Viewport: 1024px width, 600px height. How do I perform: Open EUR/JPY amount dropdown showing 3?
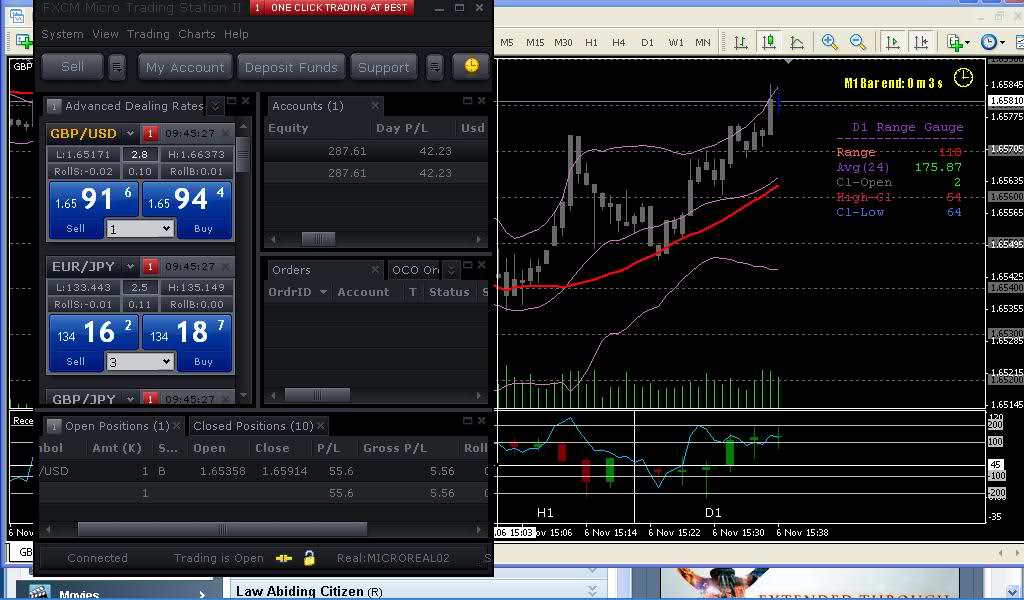point(140,362)
